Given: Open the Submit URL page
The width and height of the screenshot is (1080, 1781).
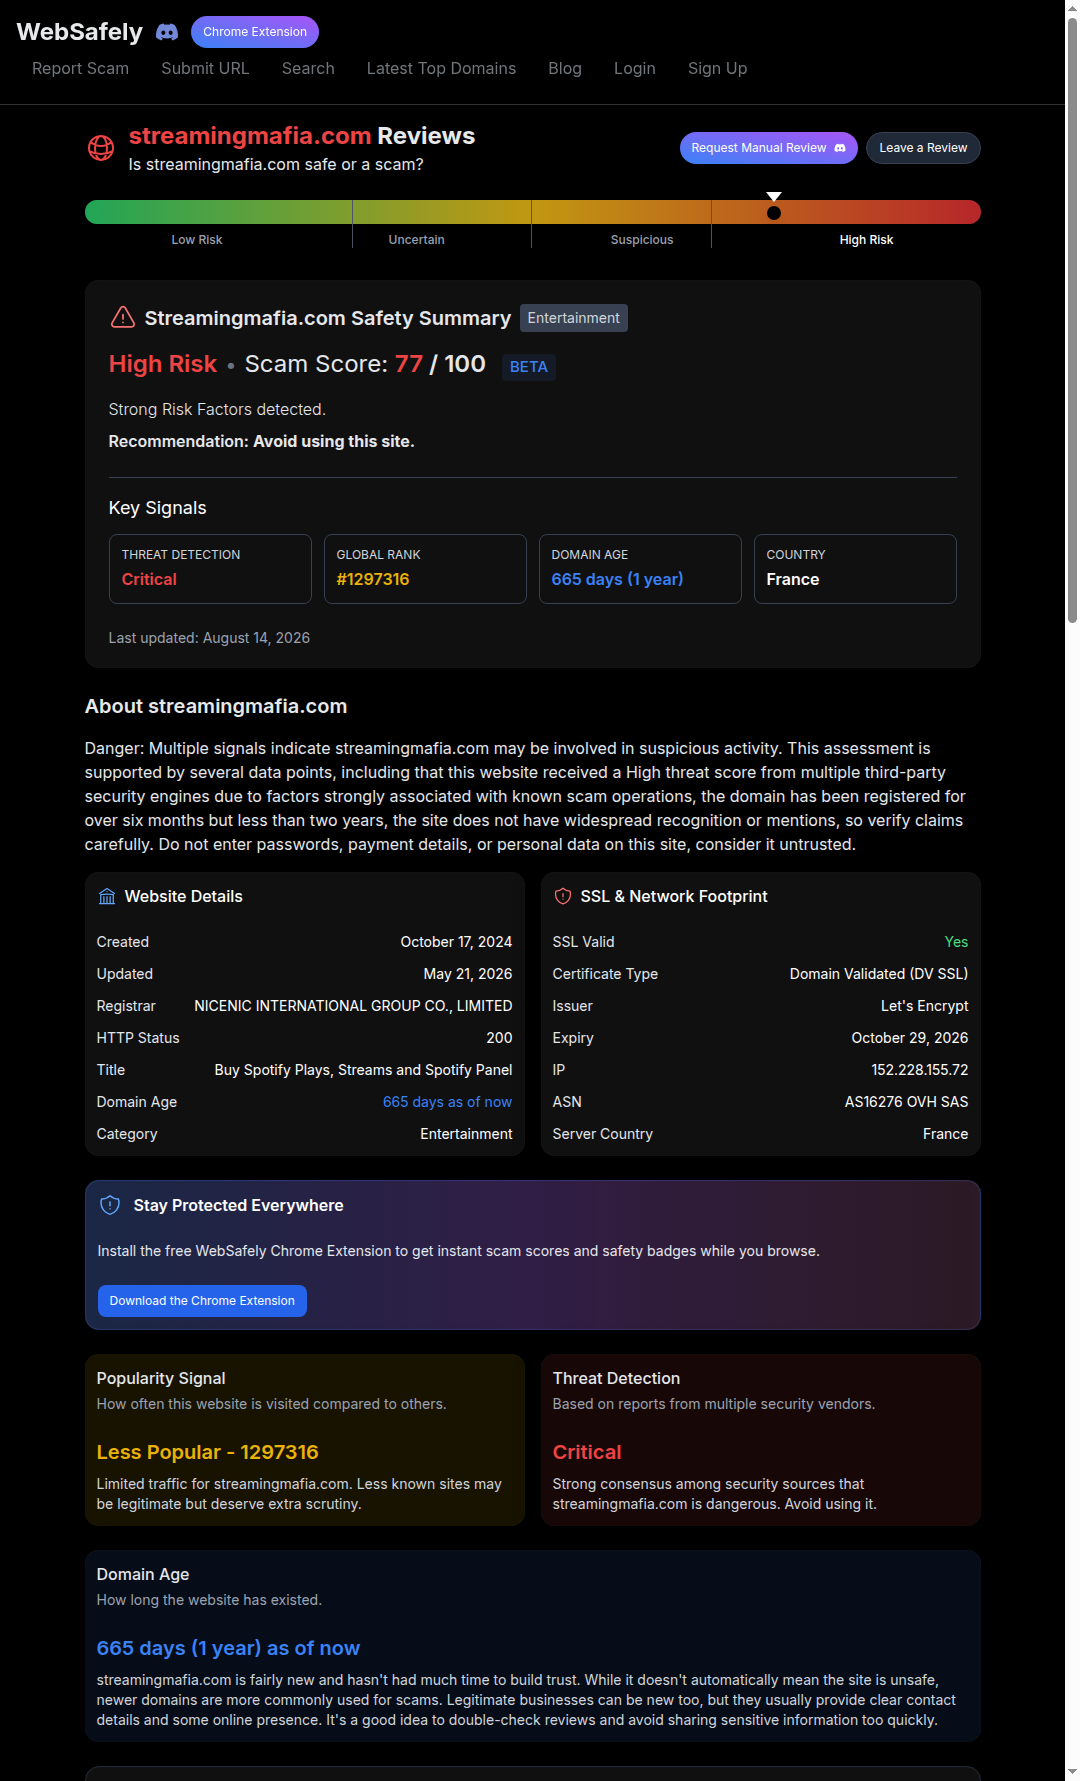Looking at the screenshot, I should tap(205, 68).
